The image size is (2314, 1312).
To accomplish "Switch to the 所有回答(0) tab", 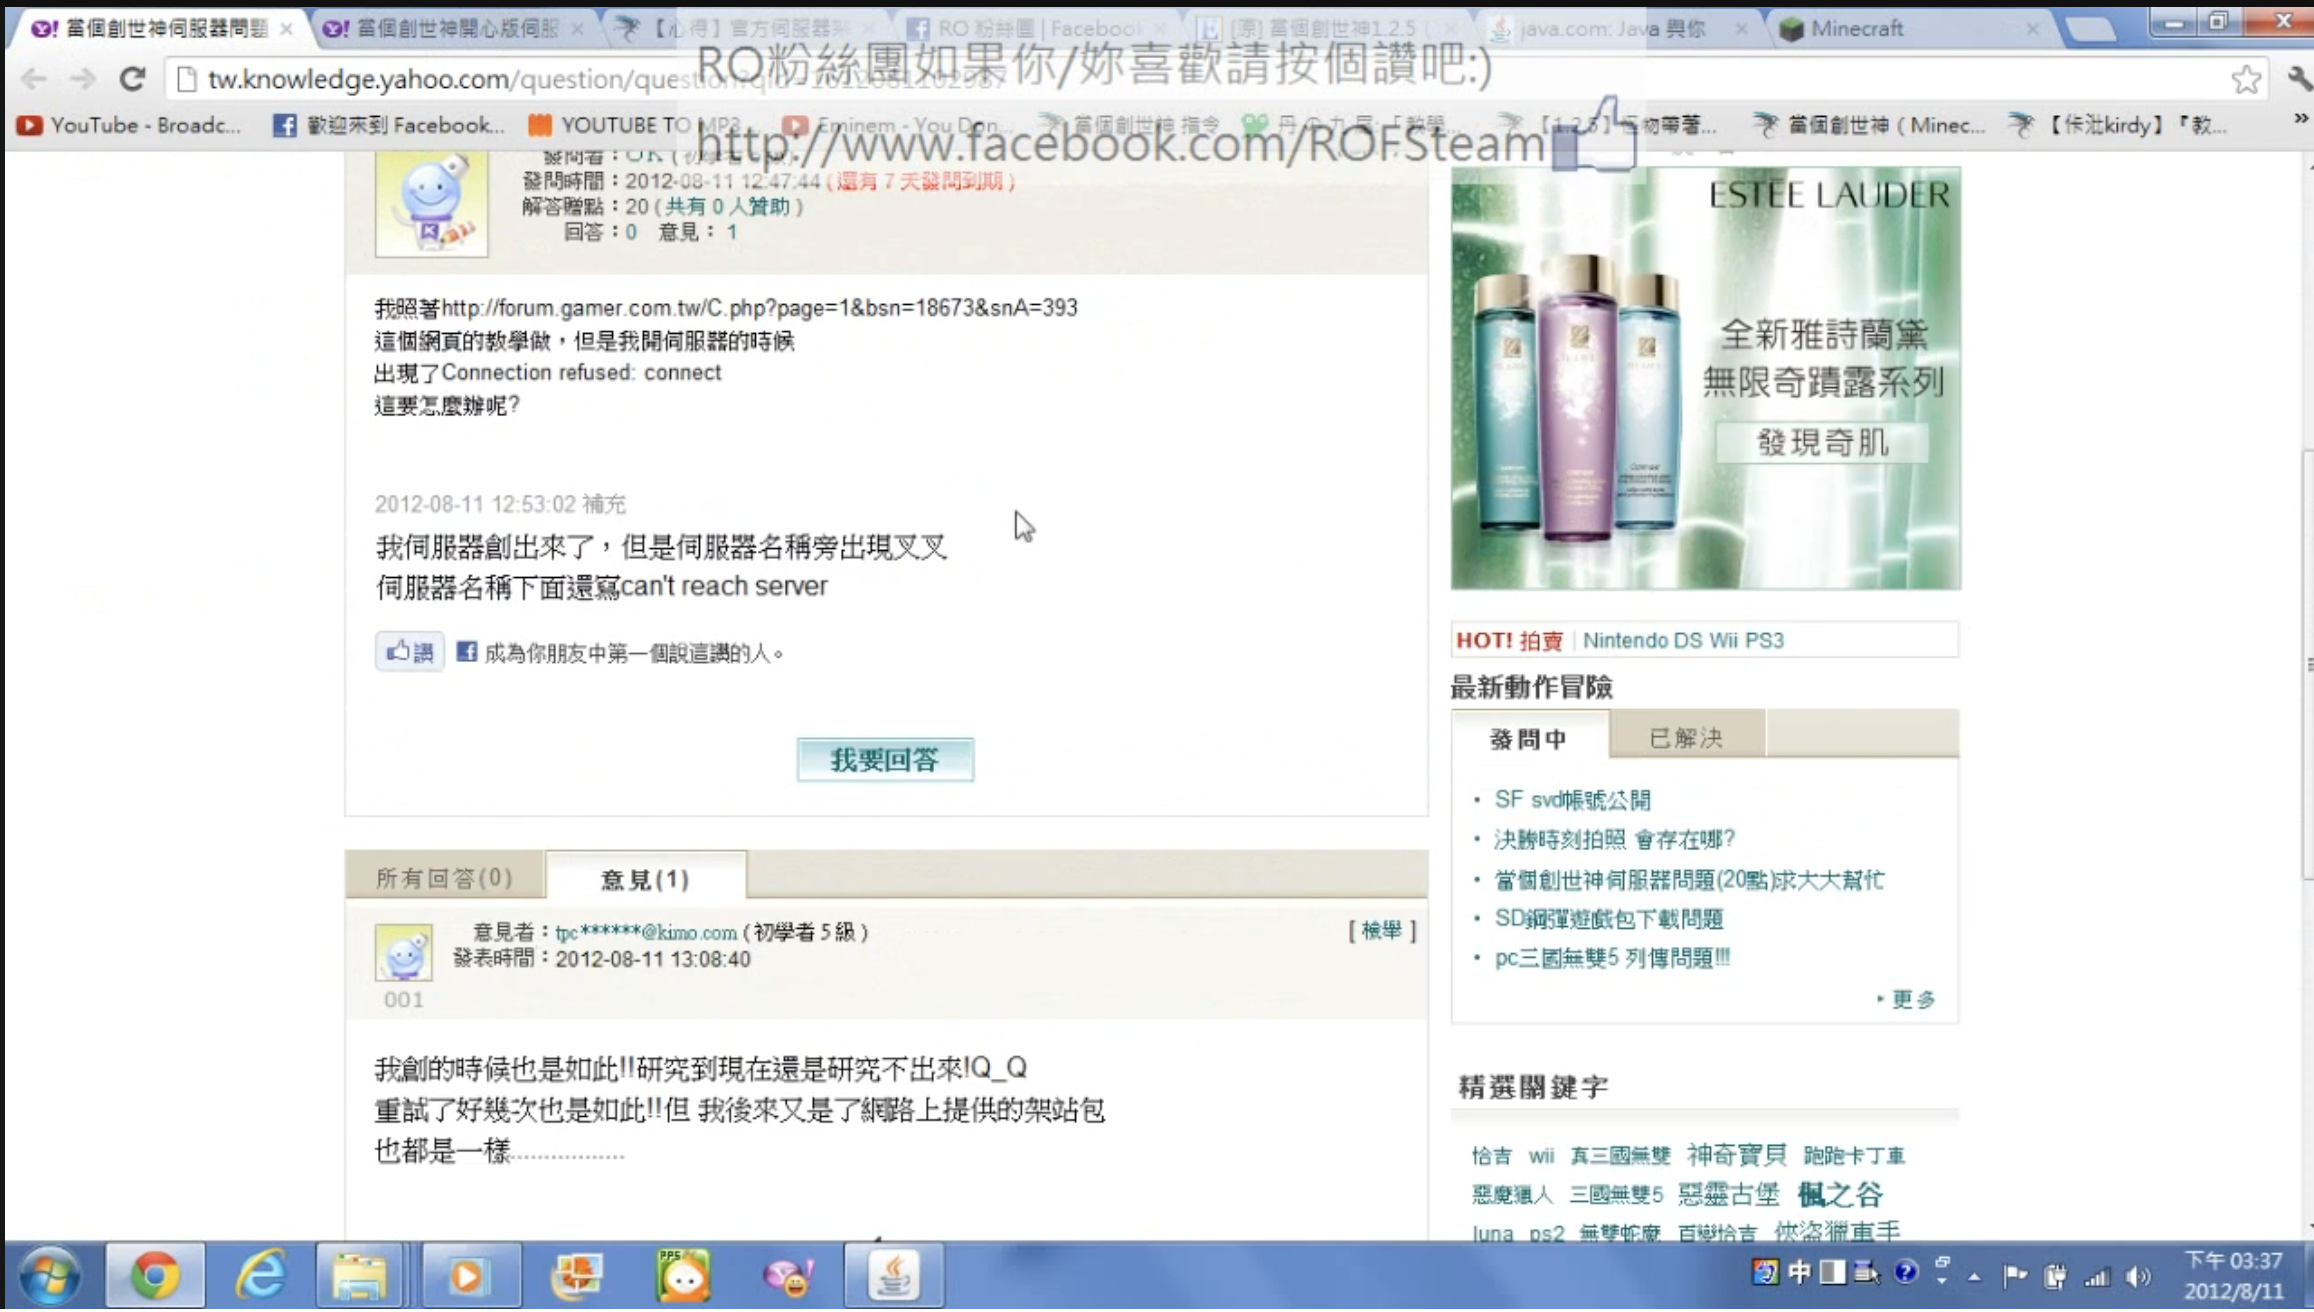I will click(444, 878).
